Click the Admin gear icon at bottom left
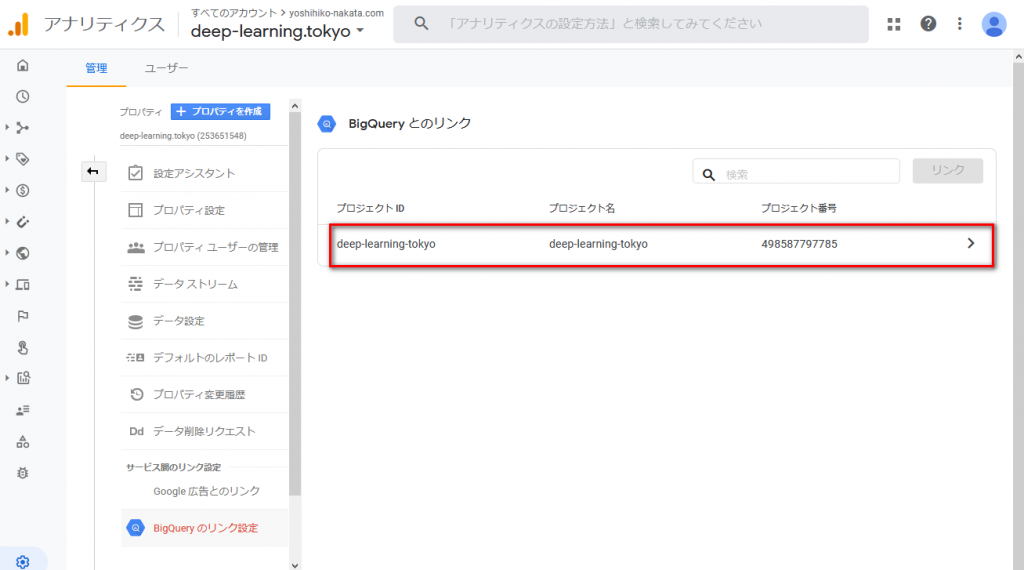The height and width of the screenshot is (570, 1024). point(23,562)
